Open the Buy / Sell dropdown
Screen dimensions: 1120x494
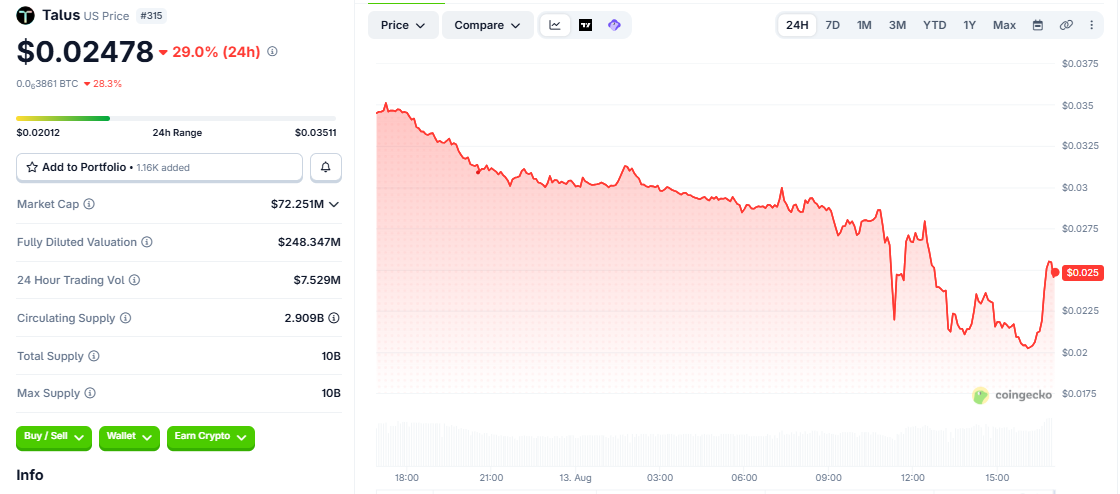(54, 436)
